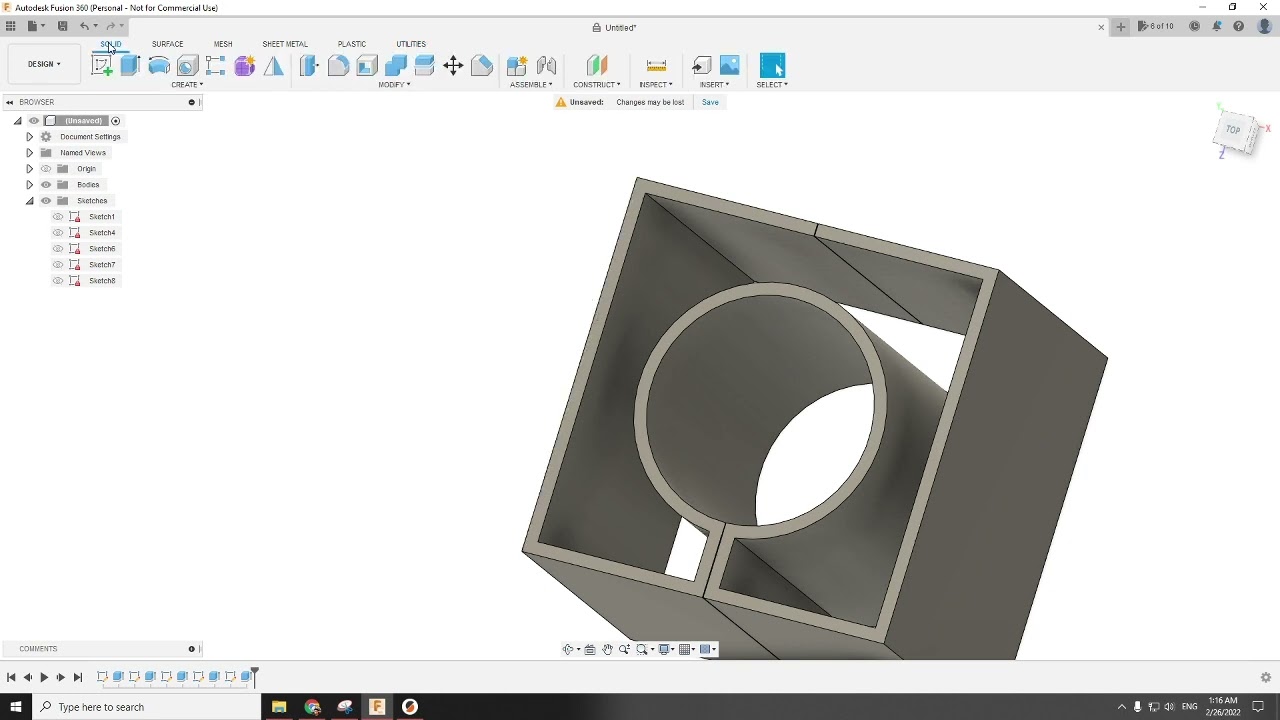The width and height of the screenshot is (1280, 720).
Task: Toggle visibility of the Bodies folder
Action: pyautogui.click(x=46, y=185)
